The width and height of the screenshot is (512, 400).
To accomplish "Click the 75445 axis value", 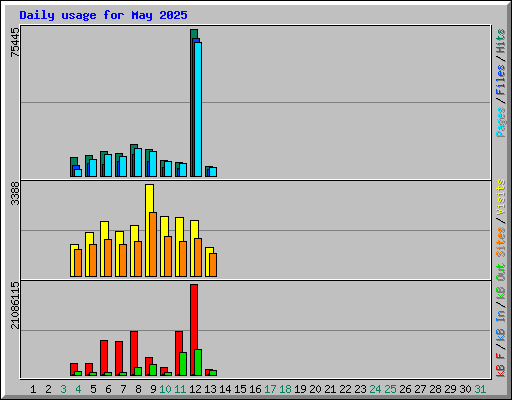I will pos(15,43).
